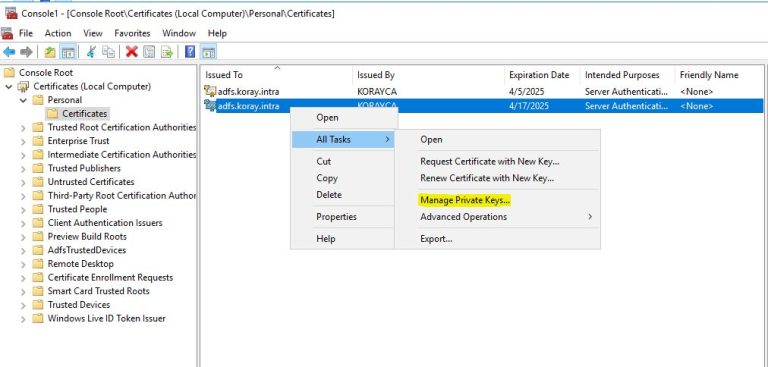
Task: Expand the Enterprise Trust folder
Action: (23, 141)
